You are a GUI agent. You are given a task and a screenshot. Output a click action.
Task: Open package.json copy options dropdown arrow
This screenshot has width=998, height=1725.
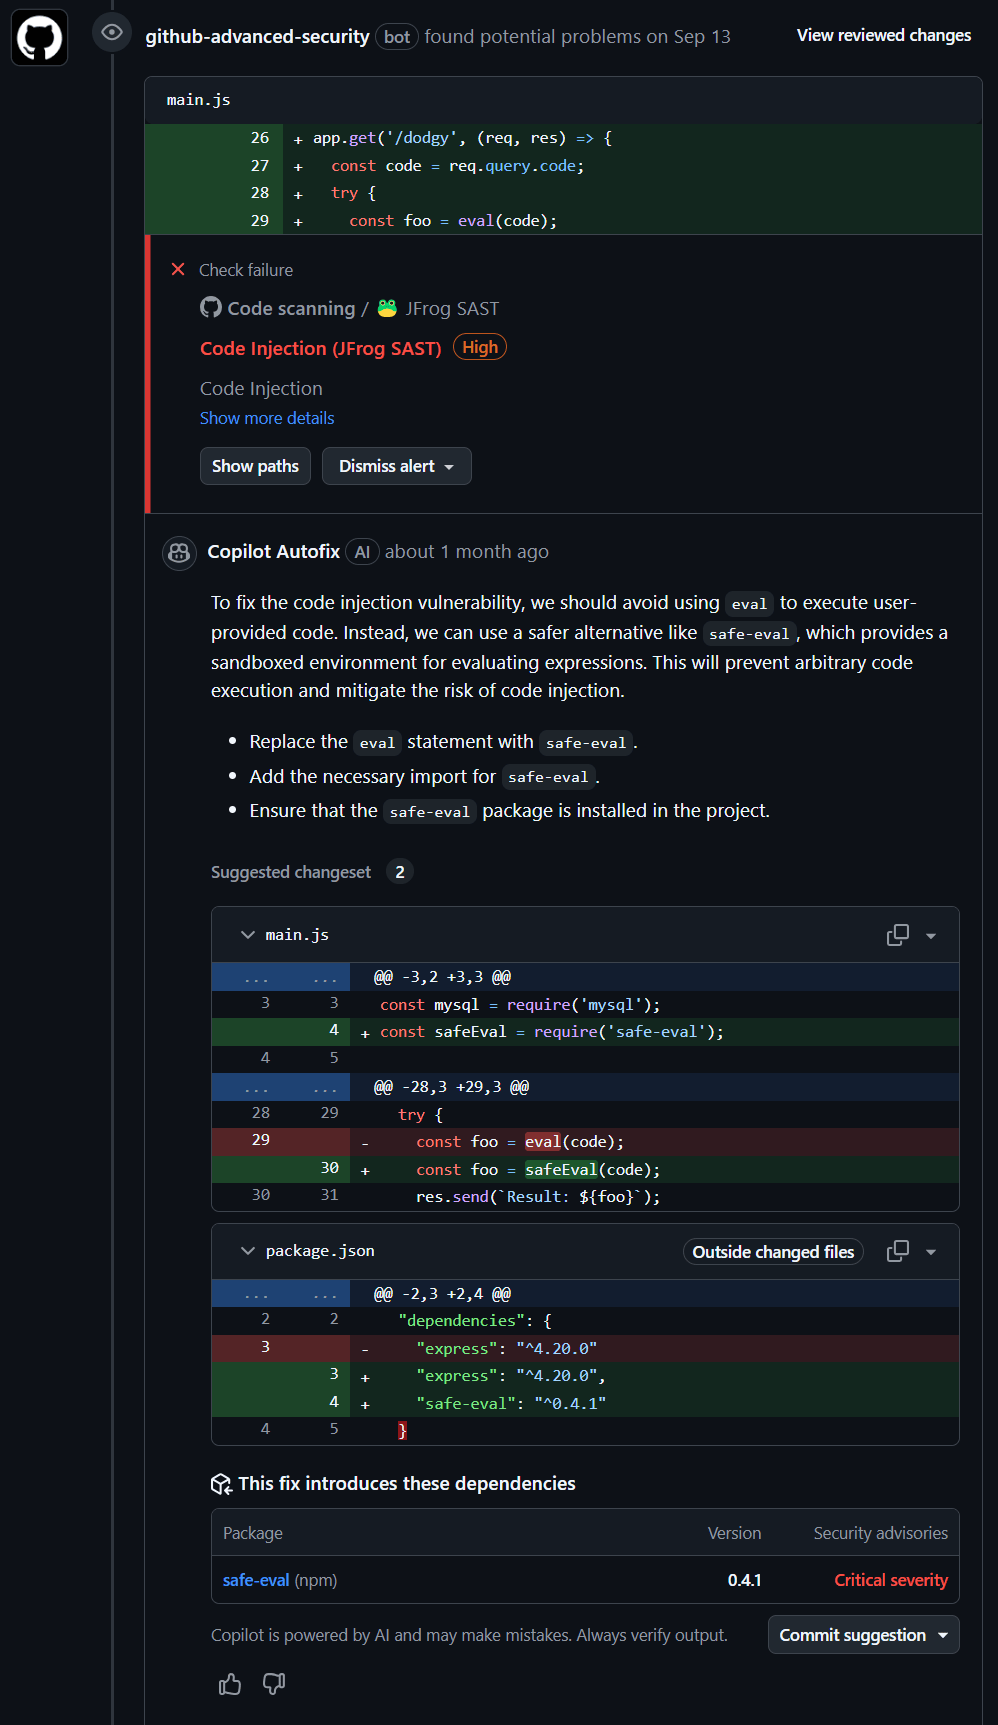point(931,1252)
